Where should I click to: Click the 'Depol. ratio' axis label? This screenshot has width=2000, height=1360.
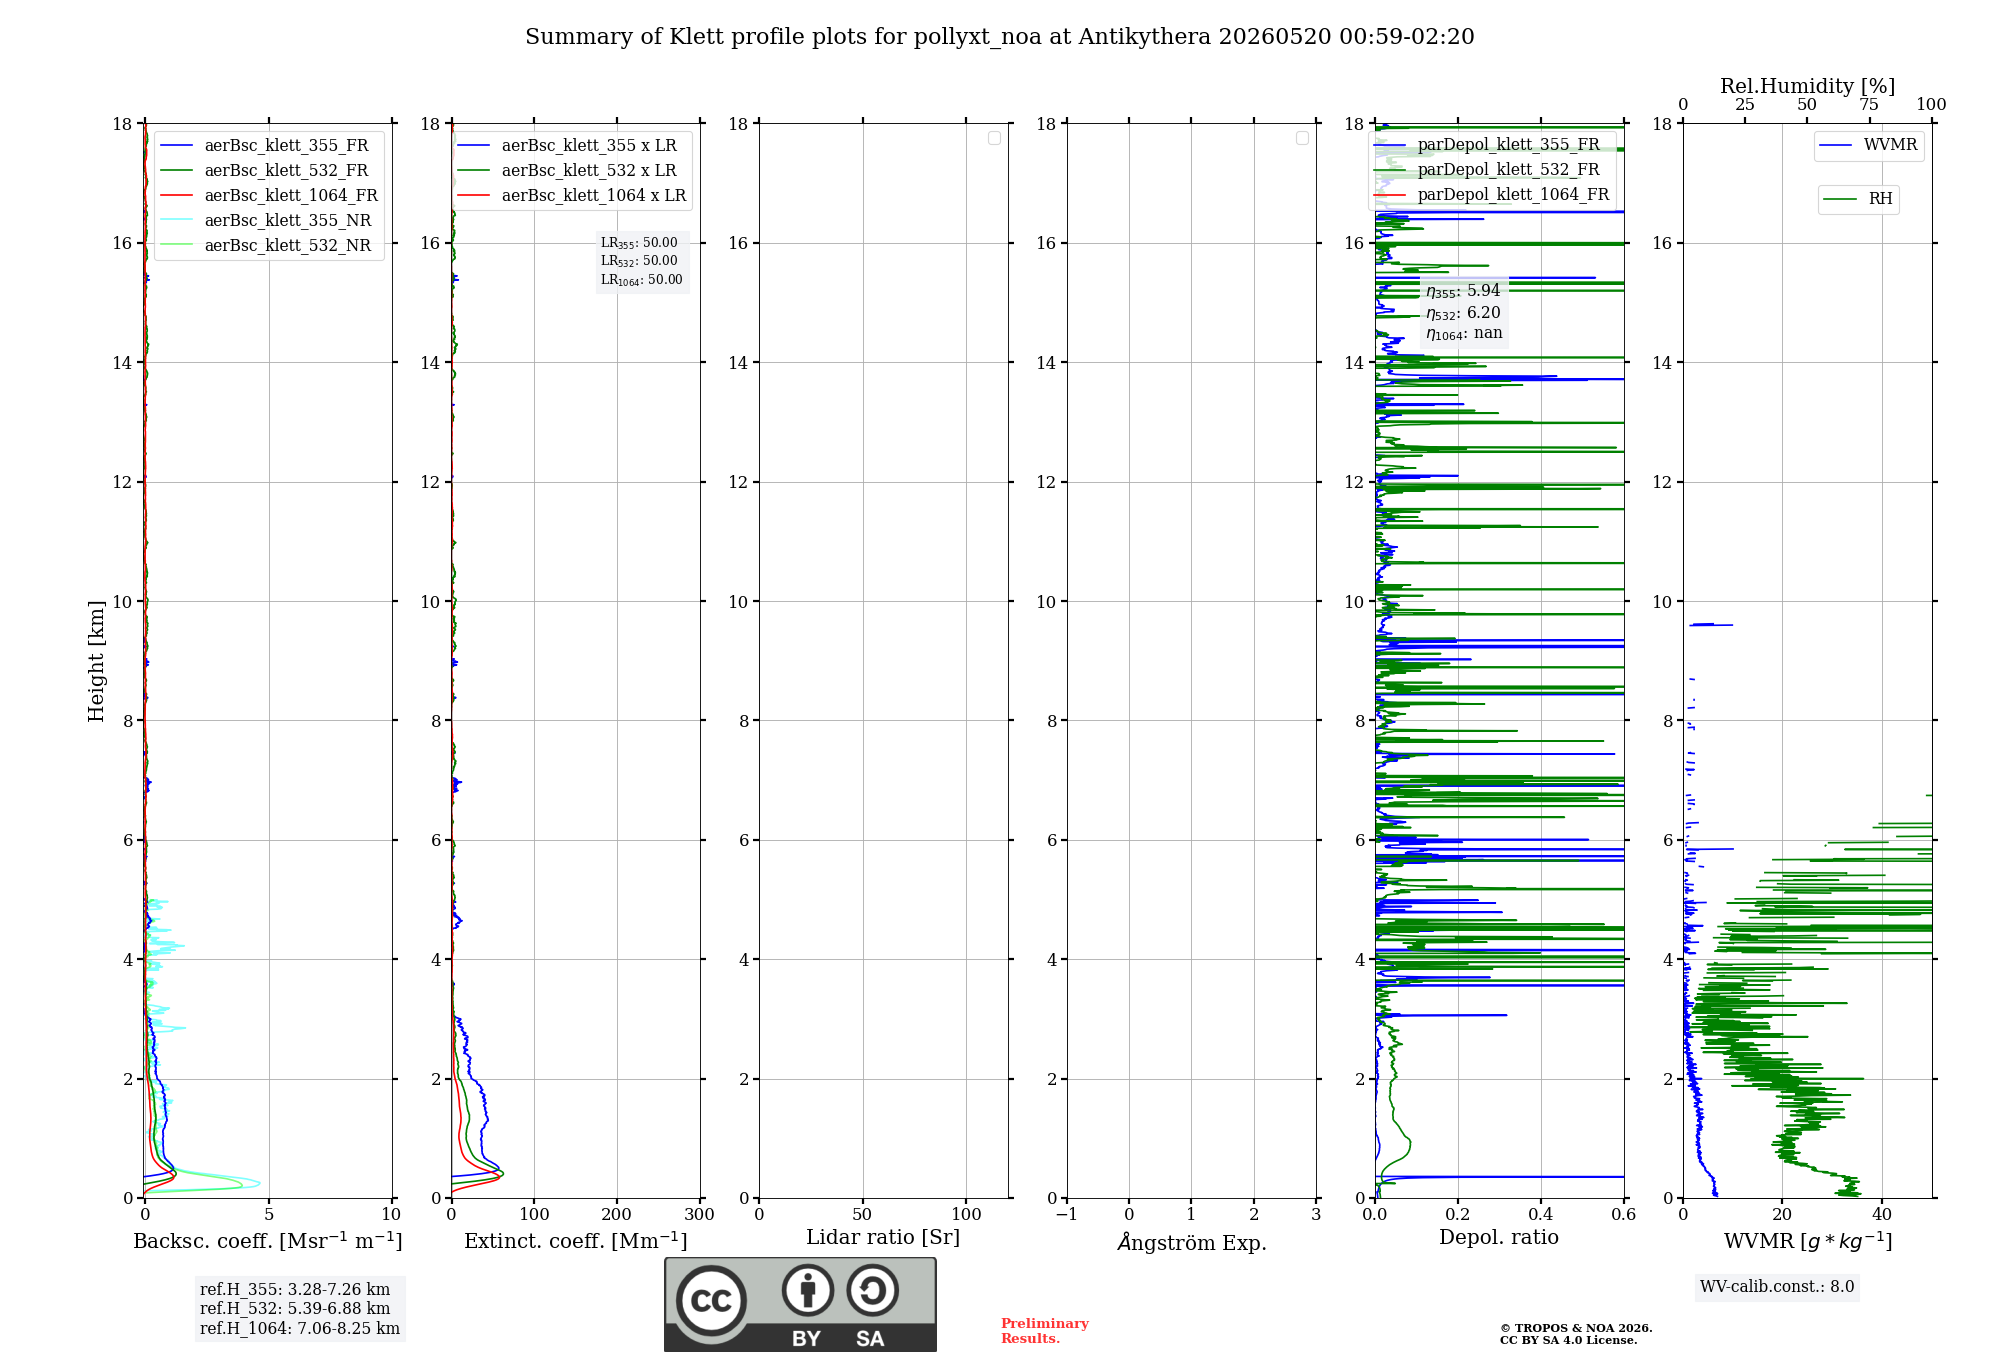(1499, 1237)
